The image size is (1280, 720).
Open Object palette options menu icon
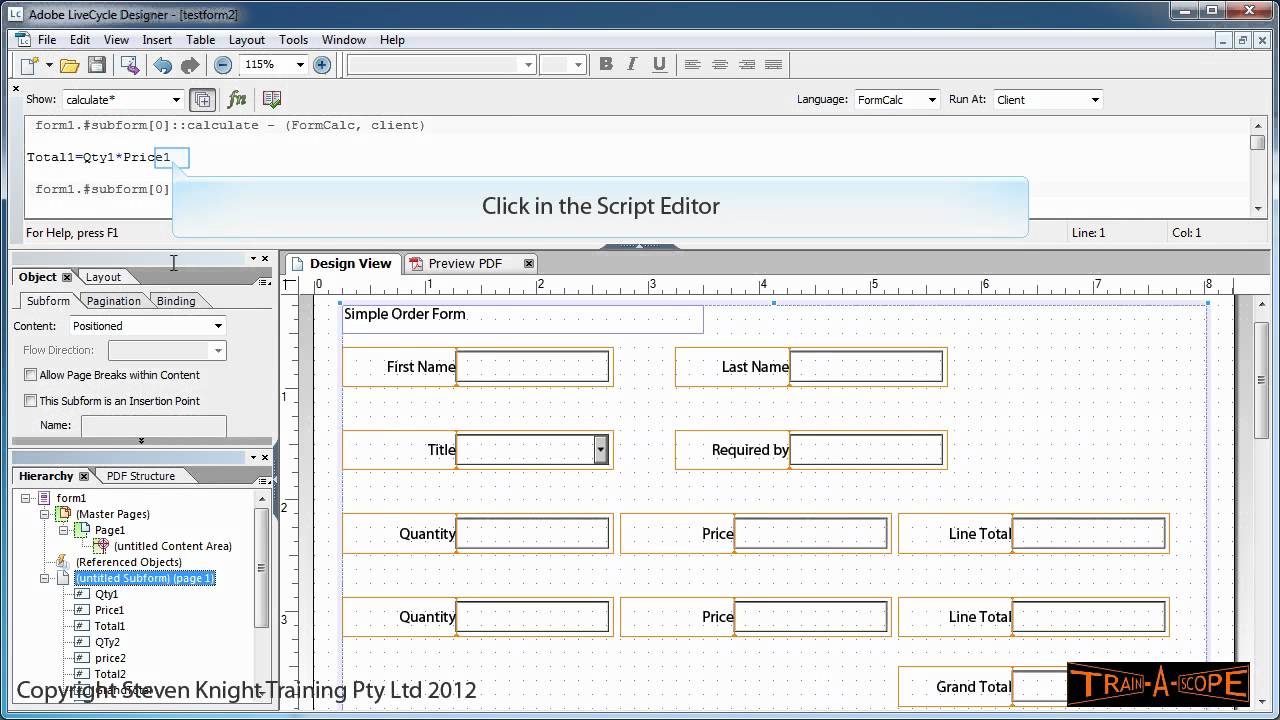click(x=264, y=283)
